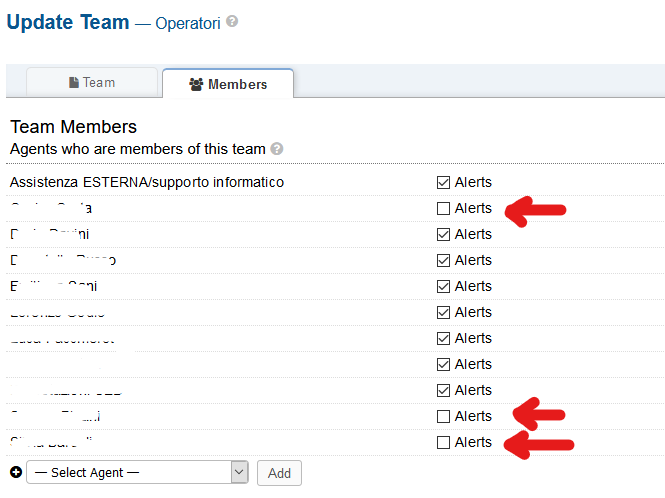
Task: Toggle Alerts checkbox in fourth member row
Action: pyautogui.click(x=443, y=261)
